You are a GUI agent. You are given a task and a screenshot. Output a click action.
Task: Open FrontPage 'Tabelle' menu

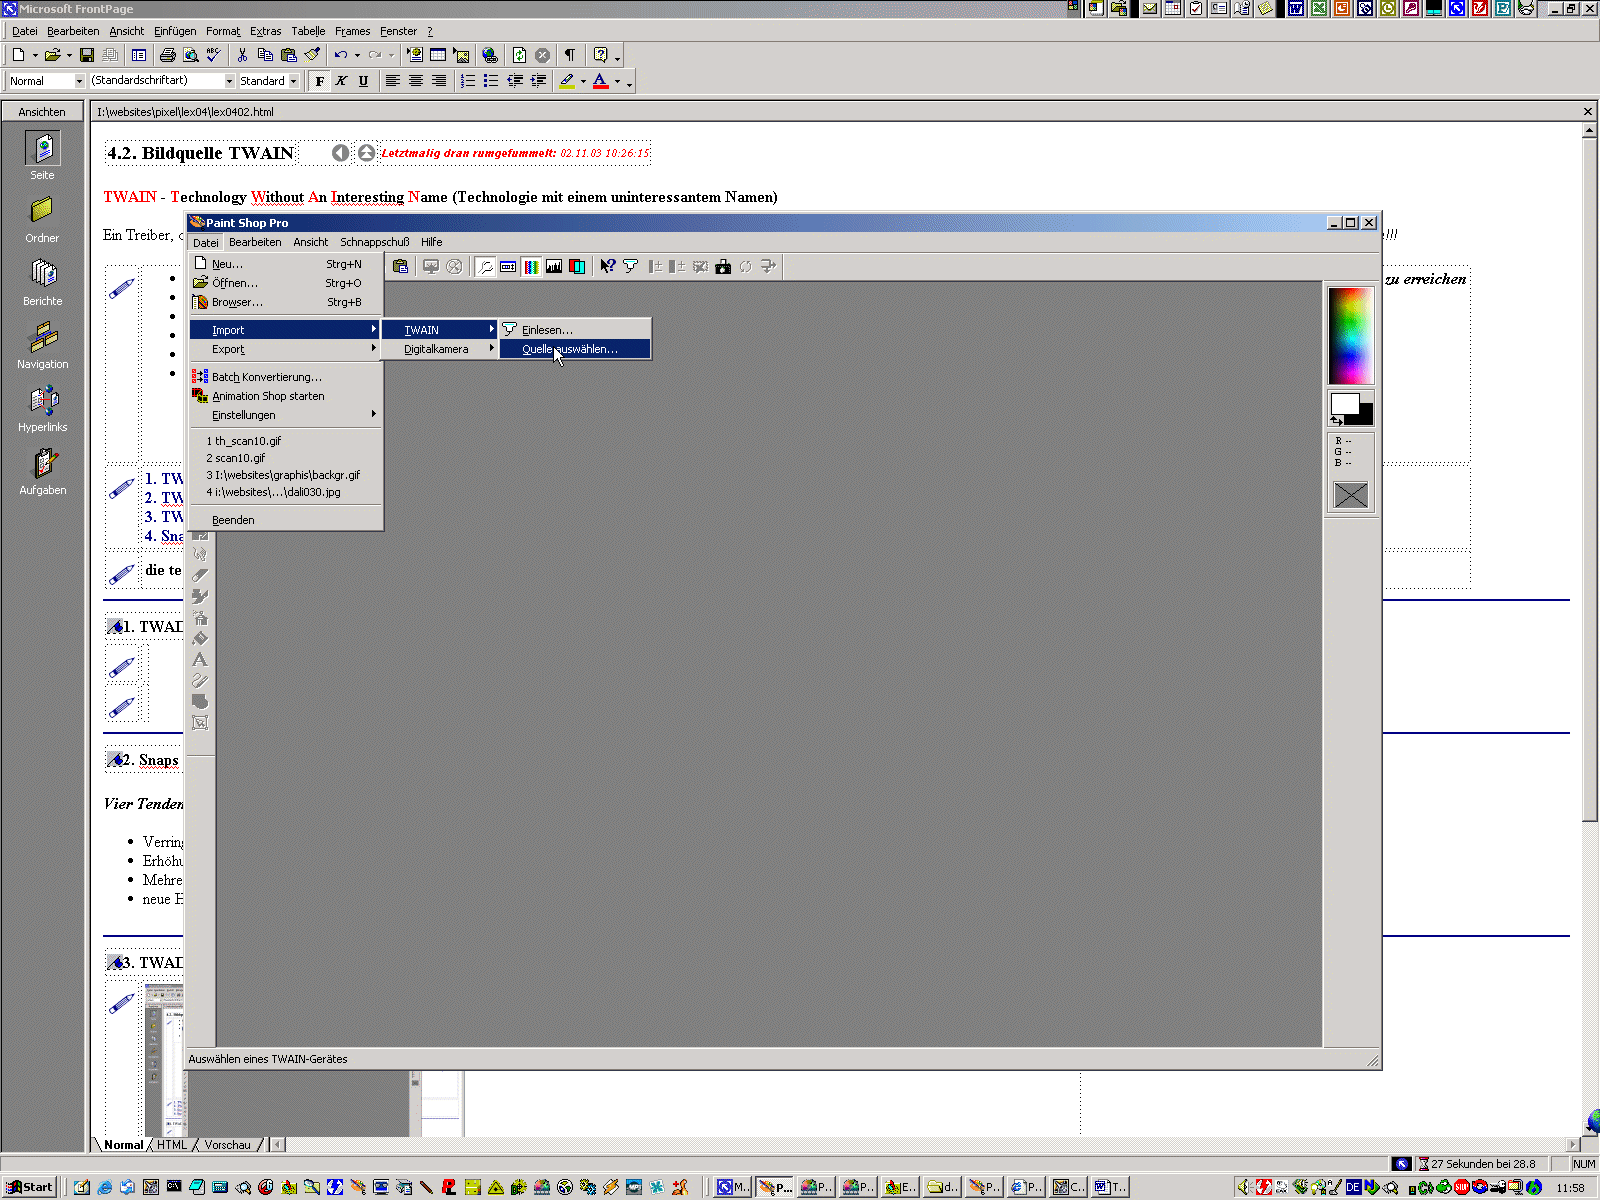coord(308,31)
